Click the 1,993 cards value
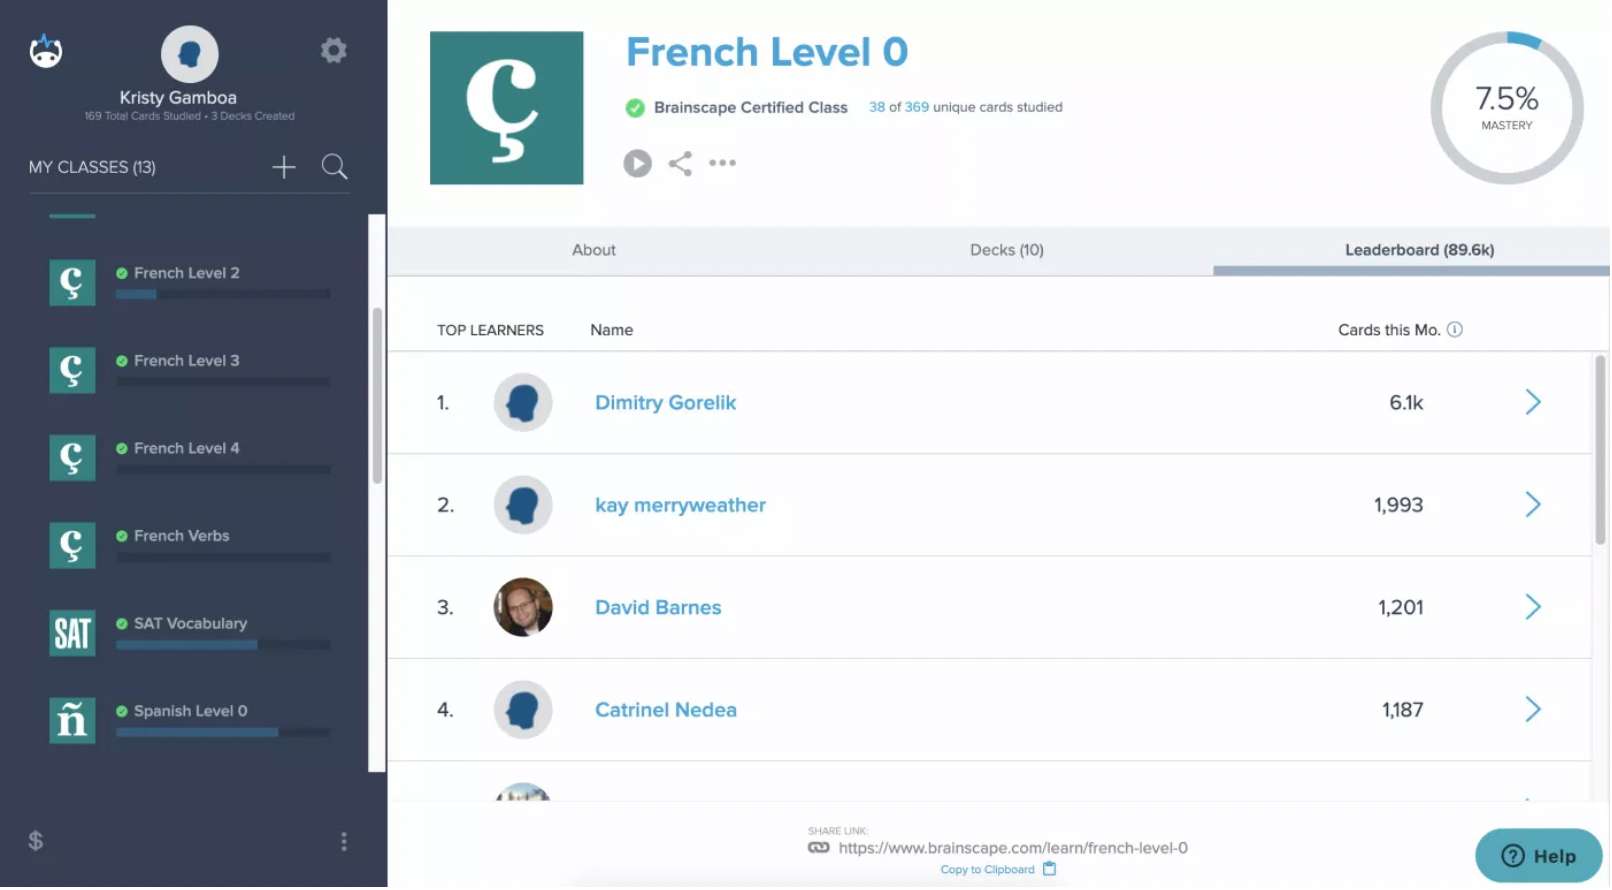Screen dimensions: 1612x890 1398,506
